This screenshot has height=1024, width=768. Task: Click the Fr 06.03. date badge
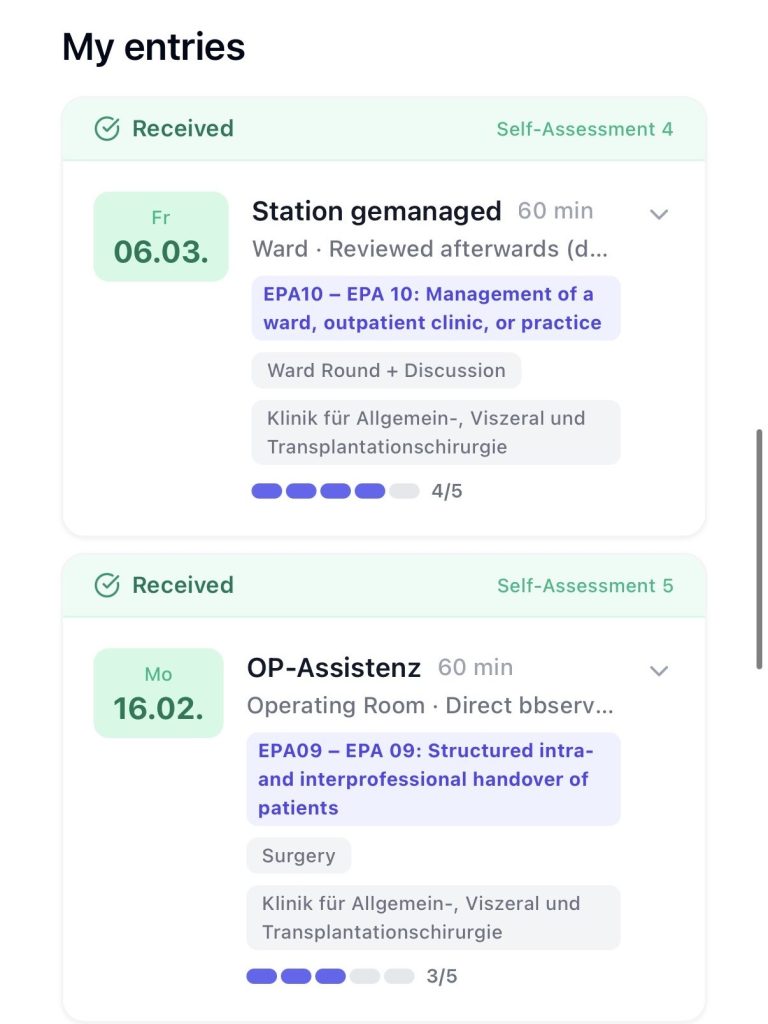point(161,237)
